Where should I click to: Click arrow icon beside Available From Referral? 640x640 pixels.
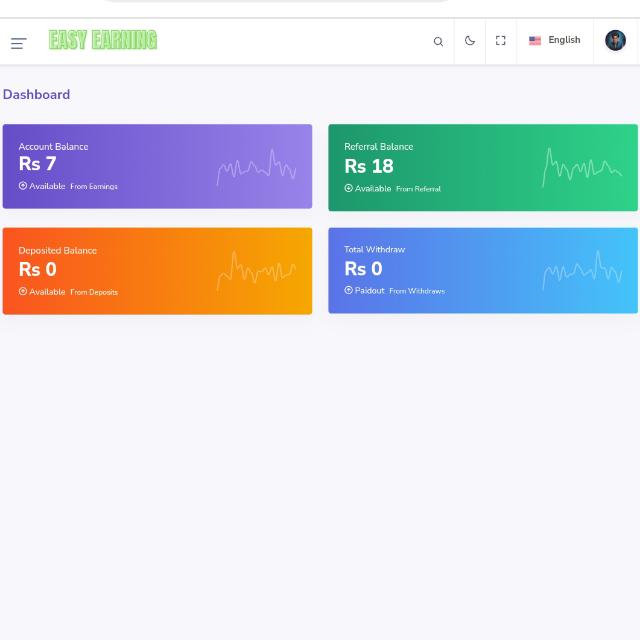click(x=349, y=188)
